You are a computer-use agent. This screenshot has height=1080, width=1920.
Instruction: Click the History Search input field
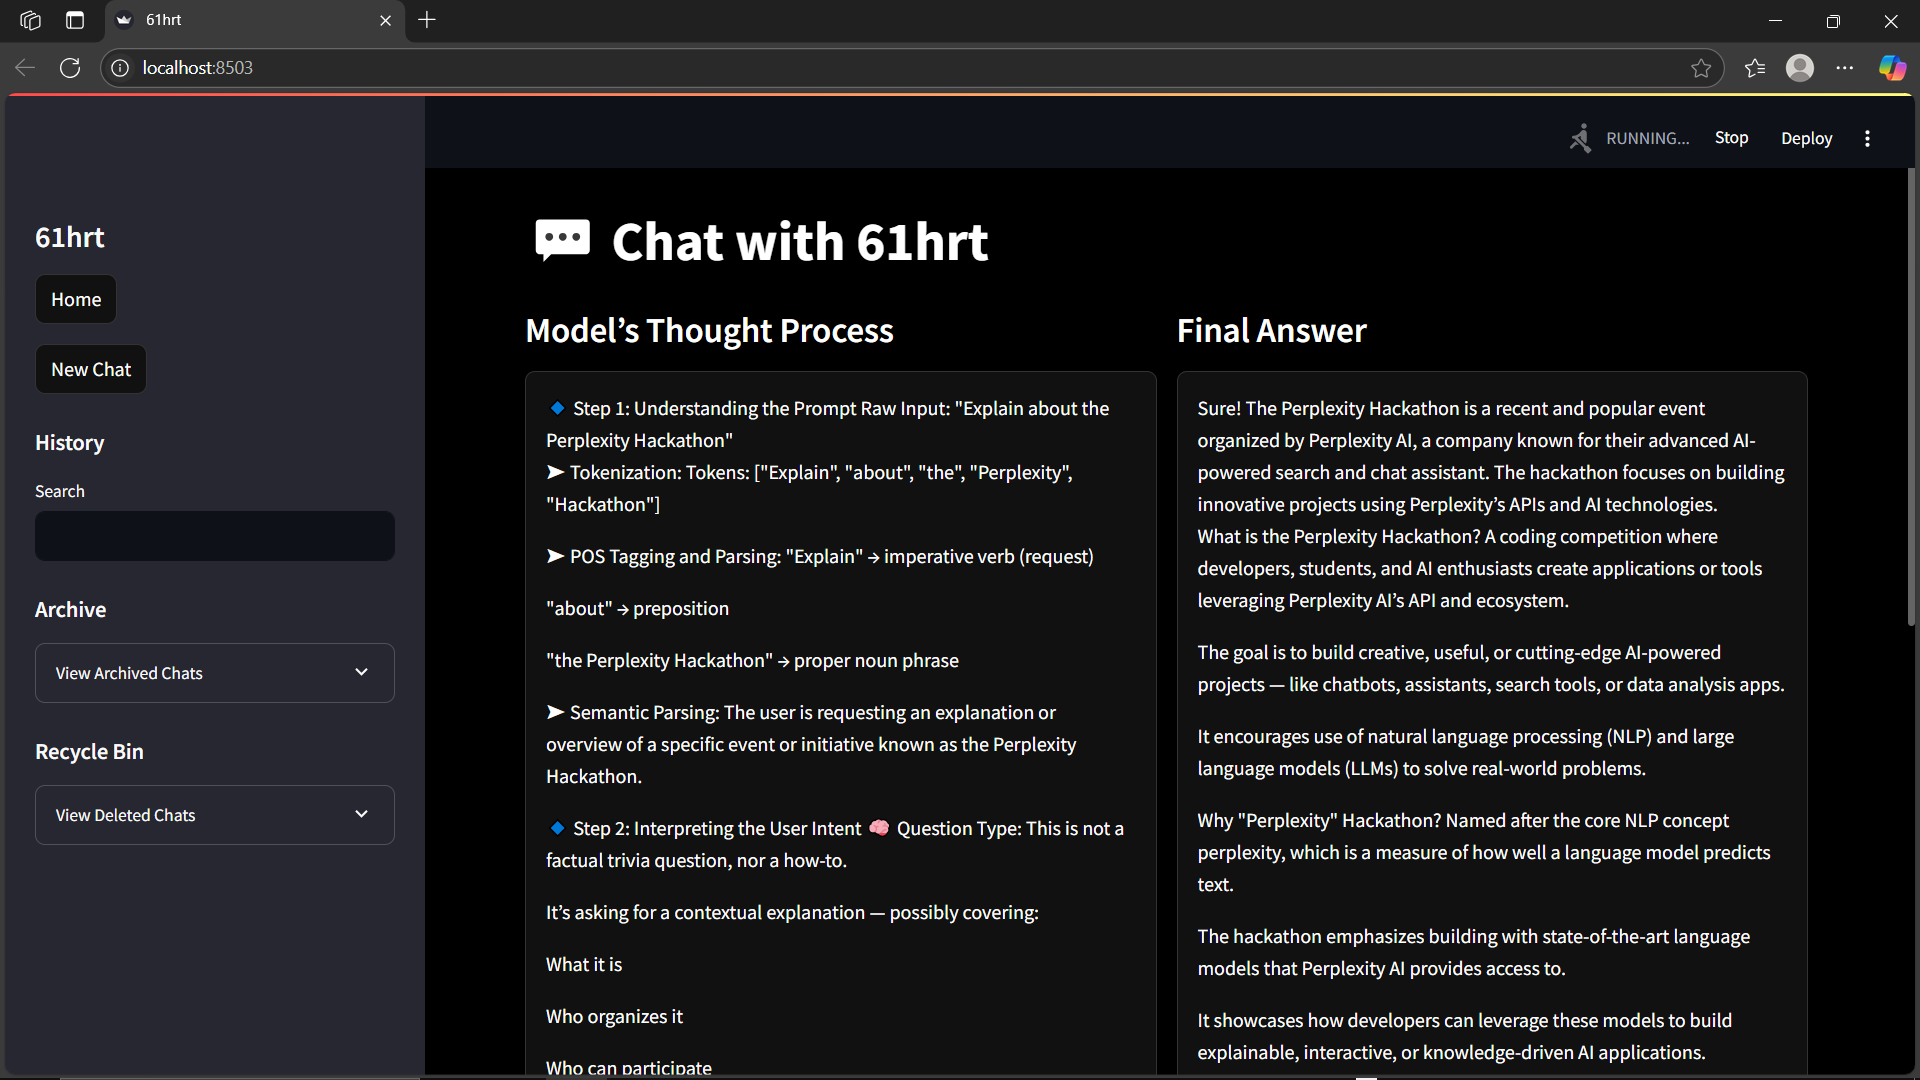215,536
